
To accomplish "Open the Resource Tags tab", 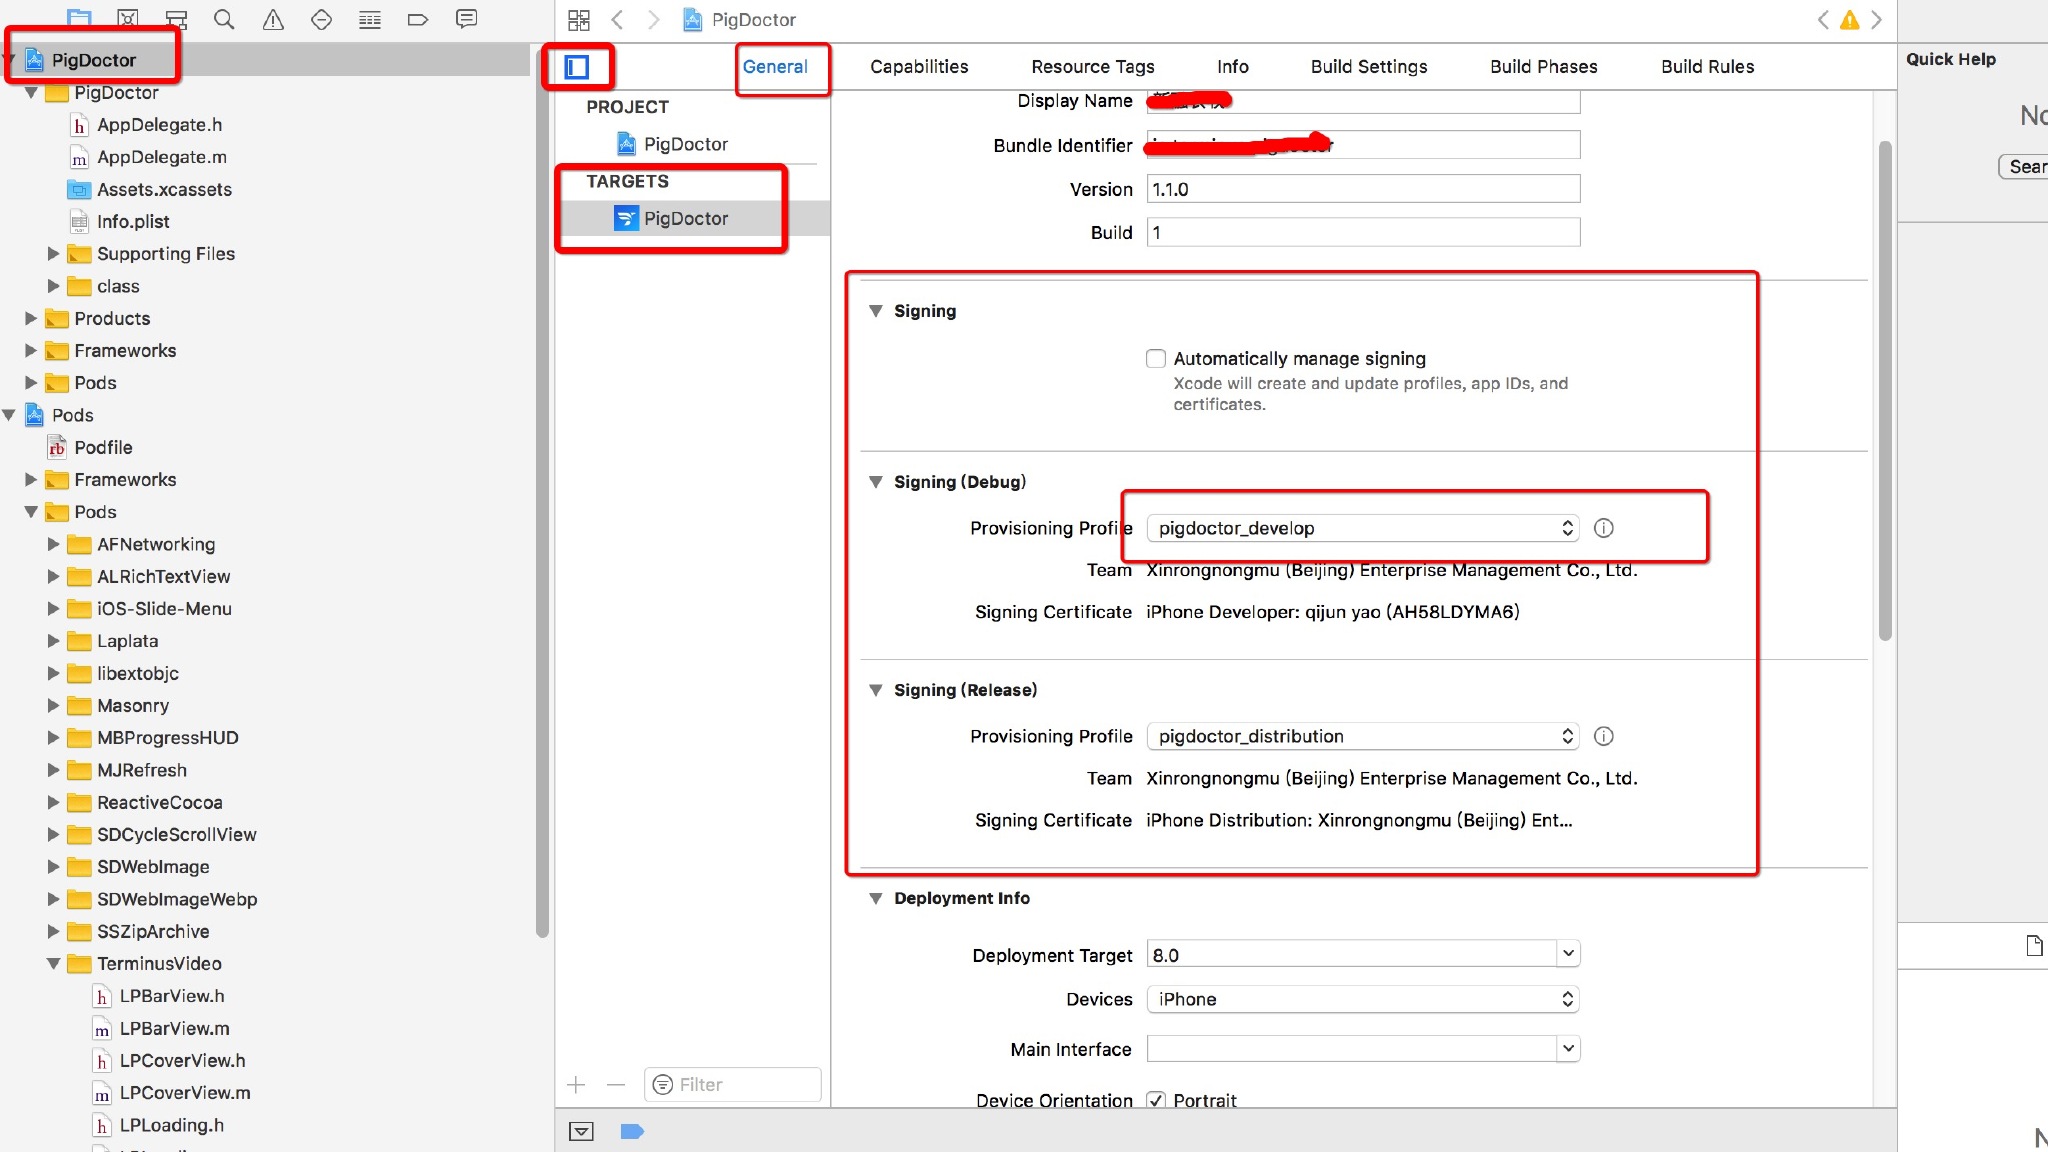I will [x=1093, y=67].
